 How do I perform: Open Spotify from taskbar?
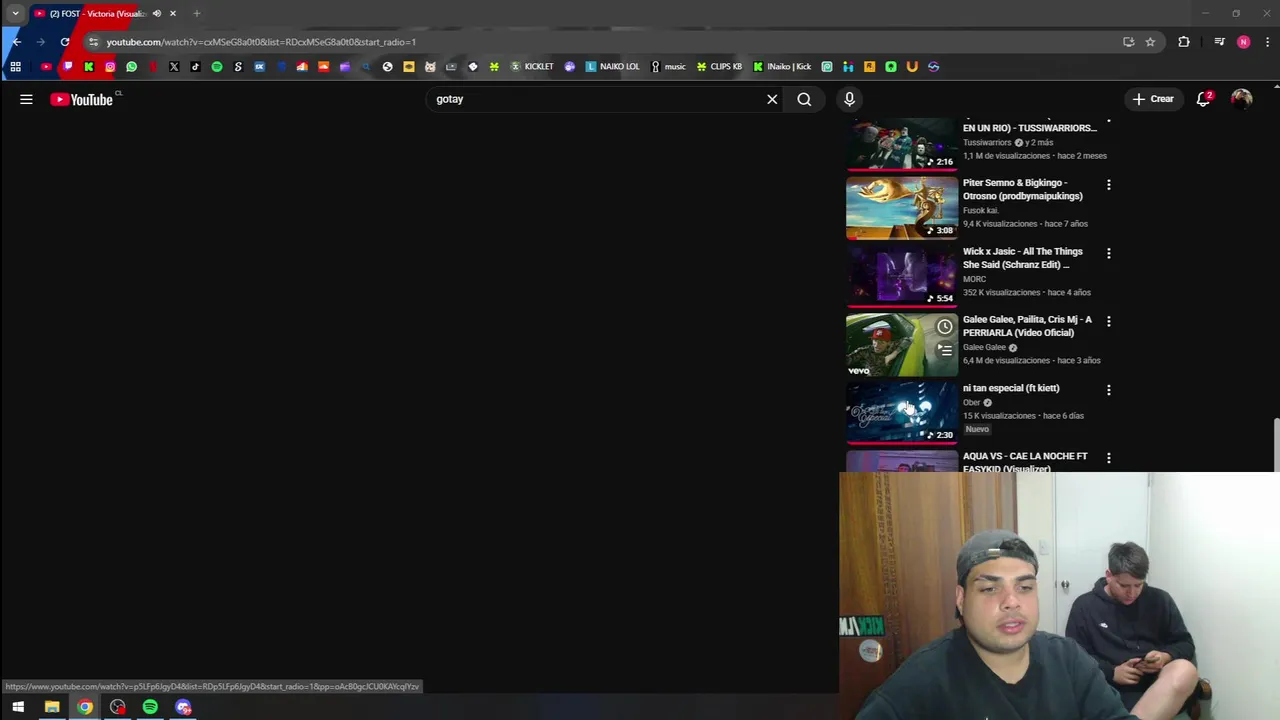tap(150, 707)
